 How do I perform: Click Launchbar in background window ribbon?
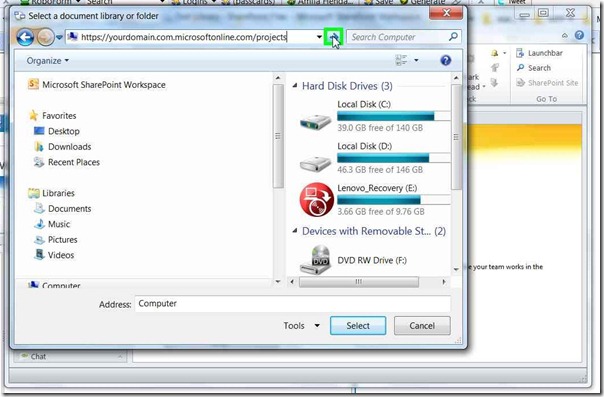pyautogui.click(x=539, y=53)
